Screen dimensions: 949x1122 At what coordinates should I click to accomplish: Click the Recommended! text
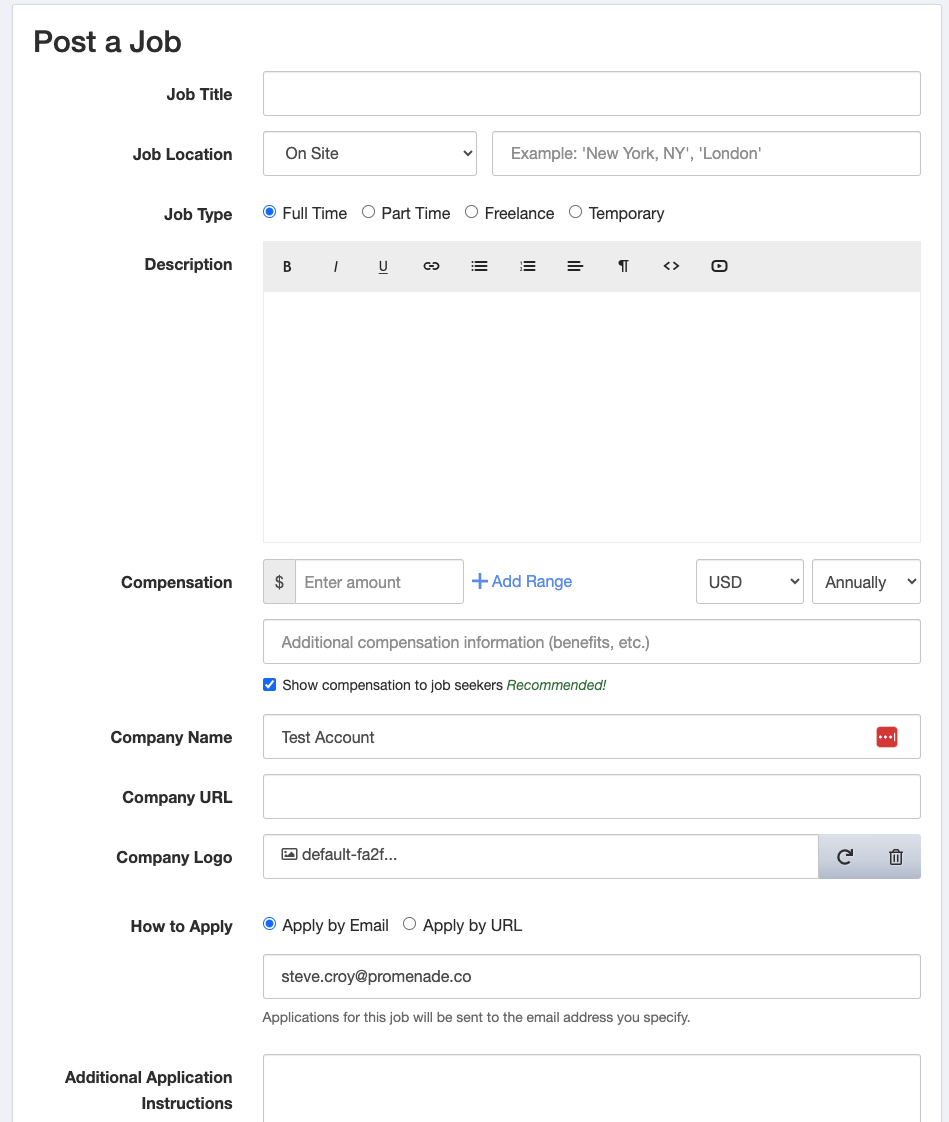point(556,686)
